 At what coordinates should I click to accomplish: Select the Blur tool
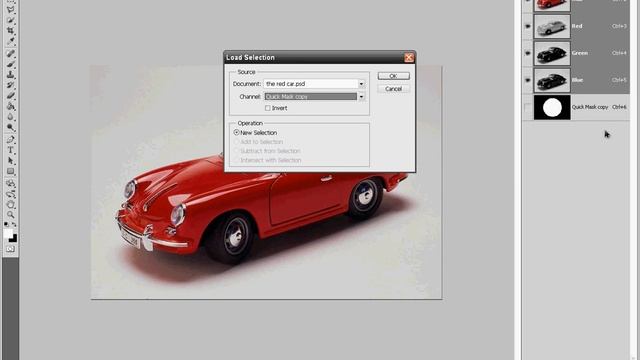[x=11, y=117]
